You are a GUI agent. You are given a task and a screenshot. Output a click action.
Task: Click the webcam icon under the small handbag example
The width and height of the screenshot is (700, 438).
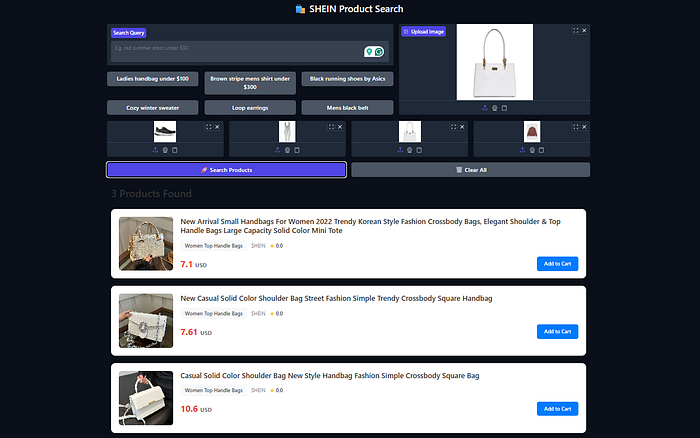[410, 150]
